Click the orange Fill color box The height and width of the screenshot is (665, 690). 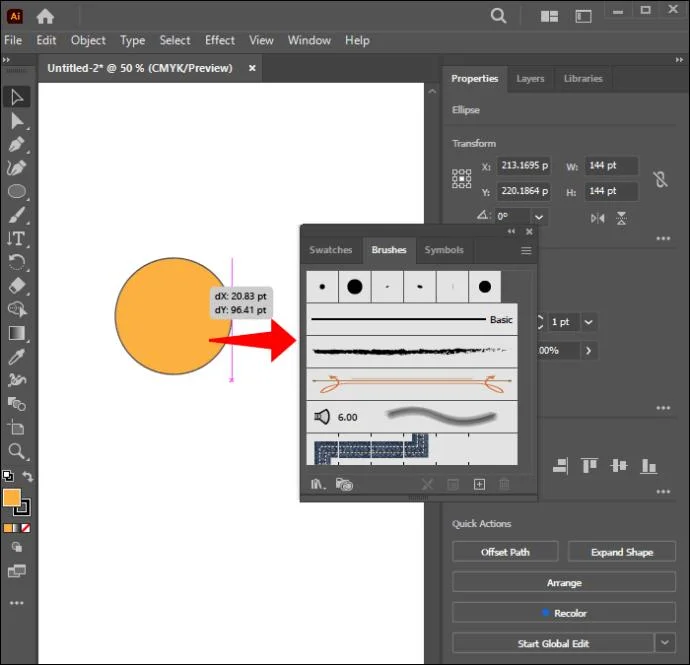click(x=11, y=498)
